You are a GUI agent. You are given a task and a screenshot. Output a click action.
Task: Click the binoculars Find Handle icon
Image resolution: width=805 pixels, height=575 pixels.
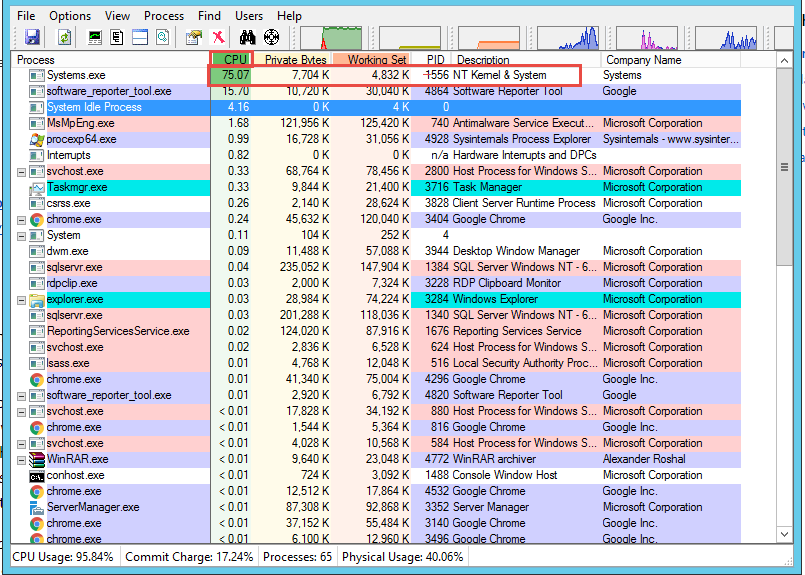click(x=247, y=37)
